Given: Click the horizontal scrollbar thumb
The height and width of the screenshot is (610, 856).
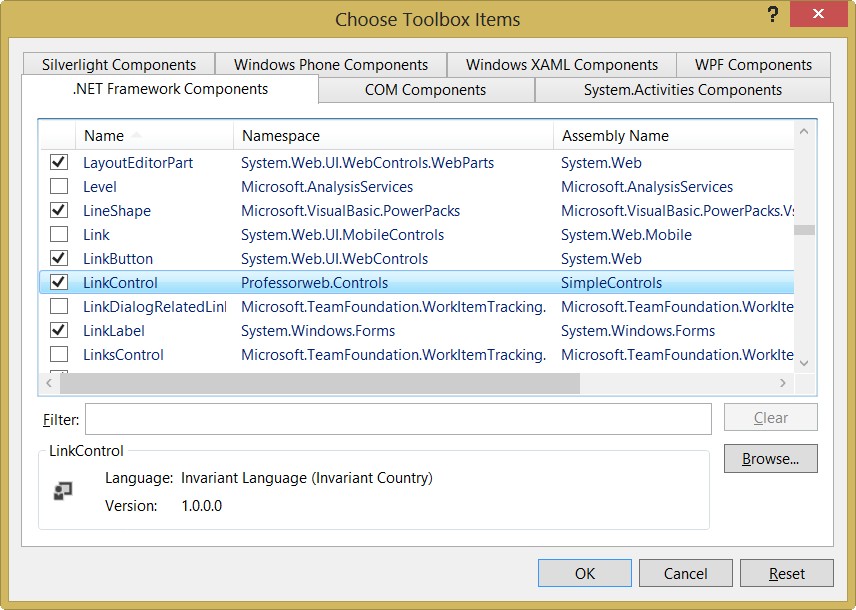Looking at the screenshot, I should pyautogui.click(x=319, y=383).
